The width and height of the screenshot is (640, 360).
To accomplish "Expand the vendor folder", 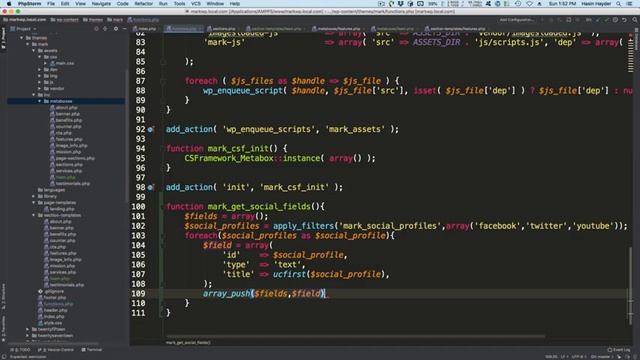I will click(x=40, y=89).
